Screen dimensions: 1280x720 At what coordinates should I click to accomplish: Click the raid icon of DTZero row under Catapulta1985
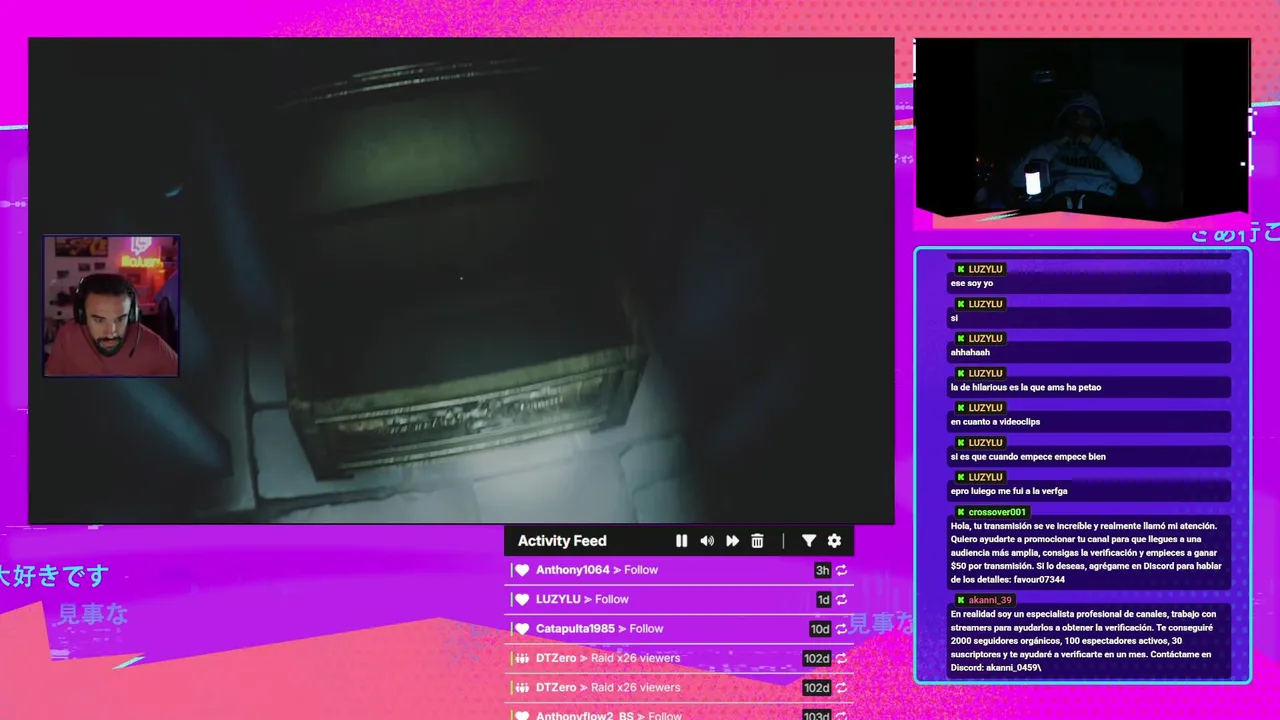pyautogui.click(x=521, y=658)
